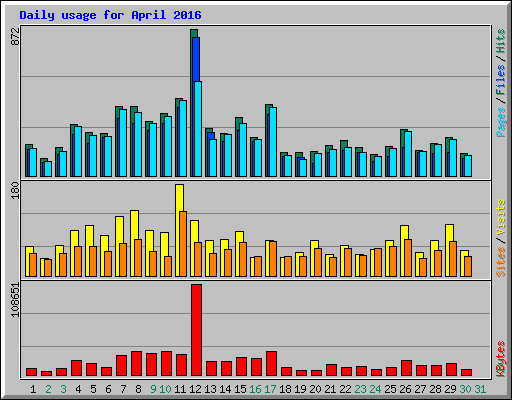Click the '108651' KBytes axis value
This screenshot has width=512, height=400.
click(15, 300)
